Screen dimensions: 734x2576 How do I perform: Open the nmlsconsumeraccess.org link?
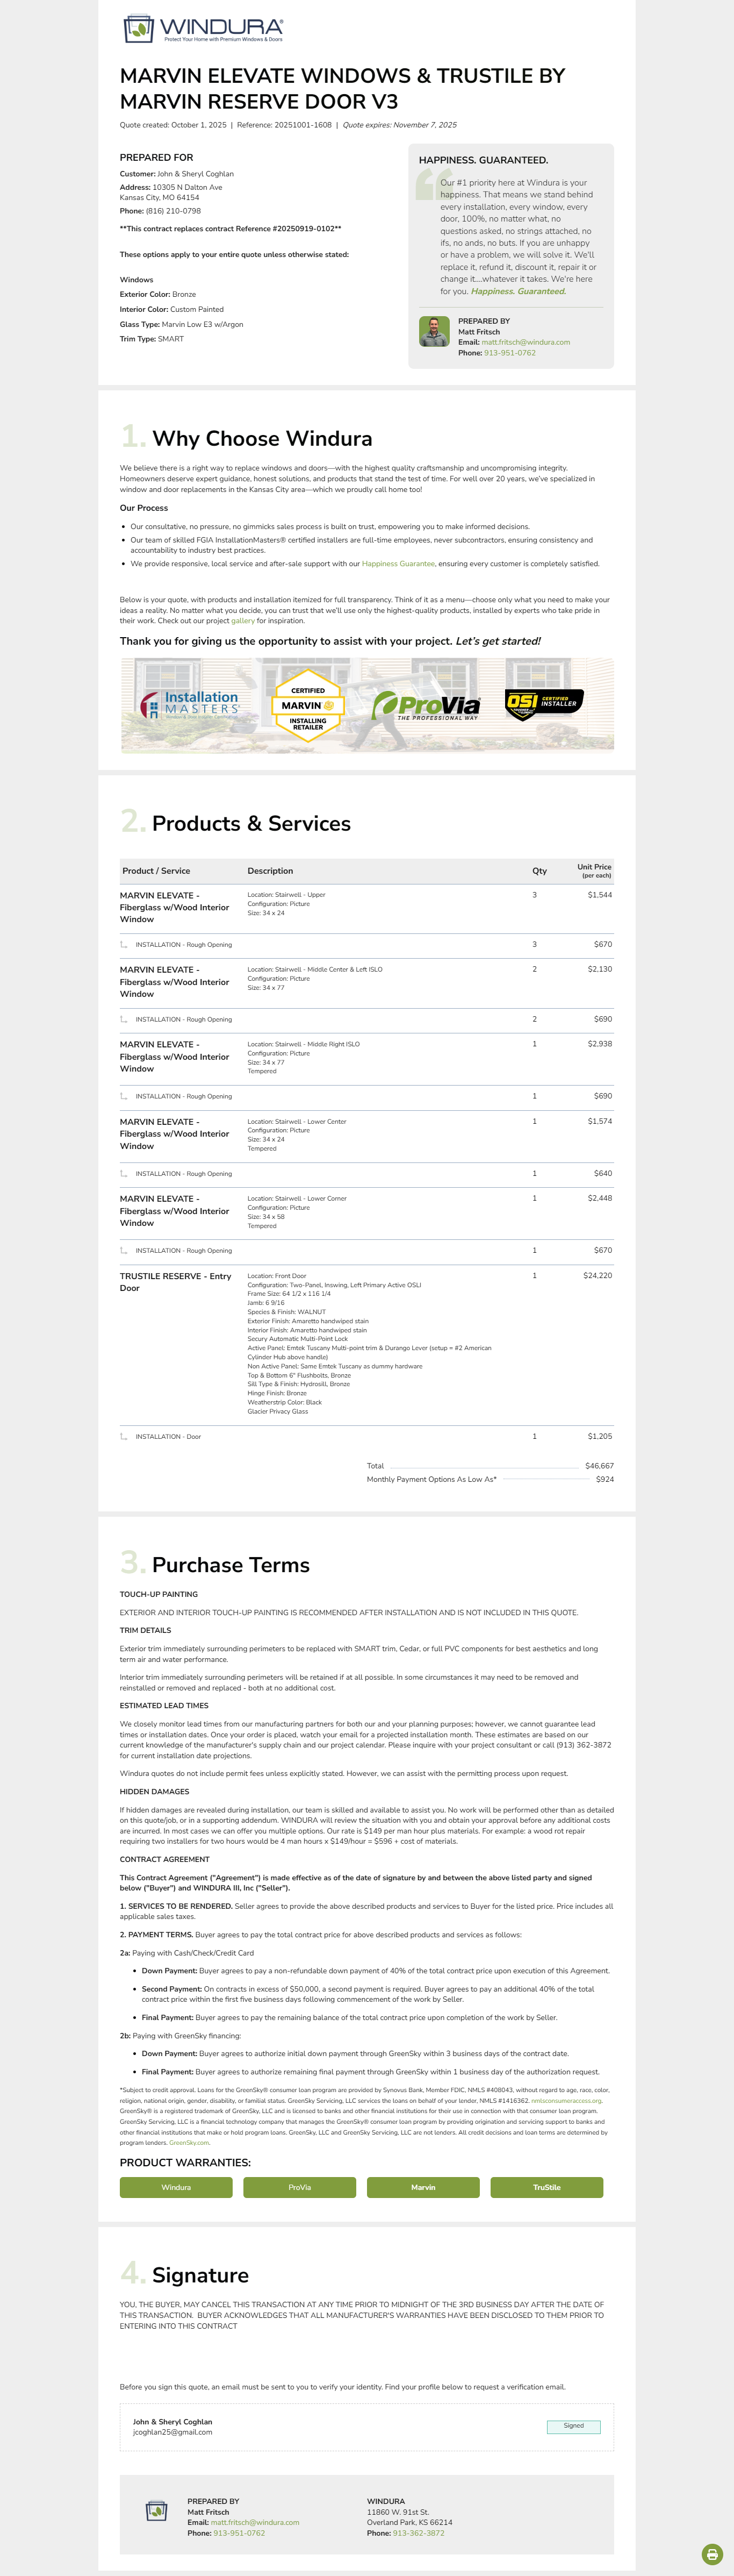566,2101
